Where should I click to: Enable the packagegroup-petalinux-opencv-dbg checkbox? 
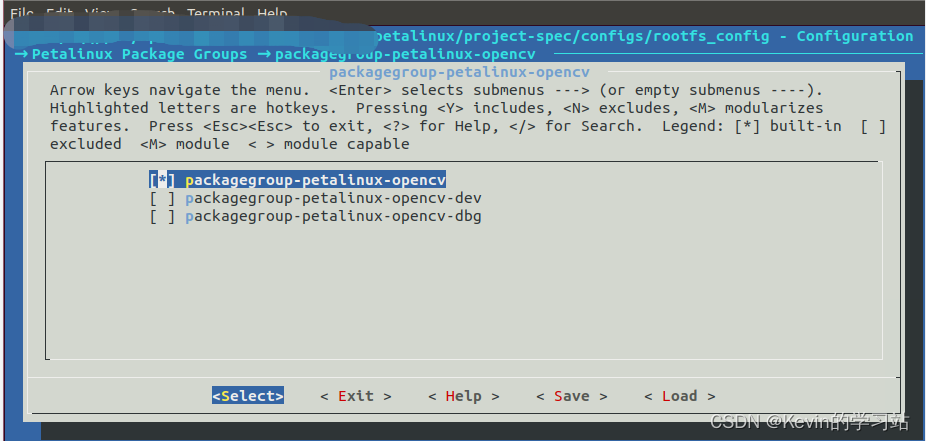click(x=162, y=216)
